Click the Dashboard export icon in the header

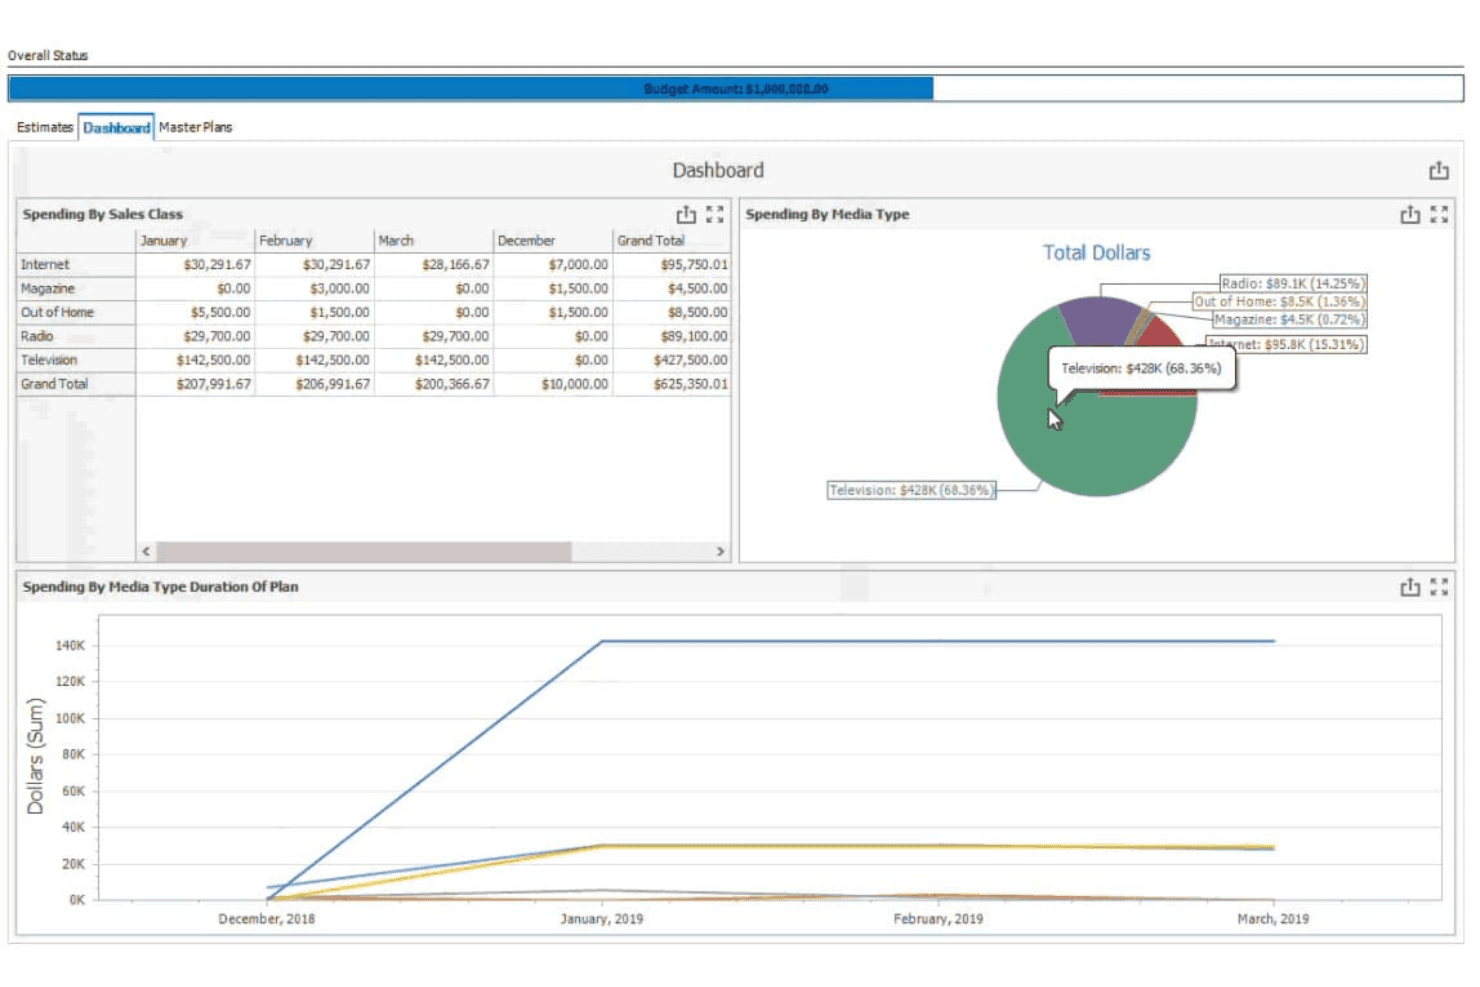coord(1438,171)
